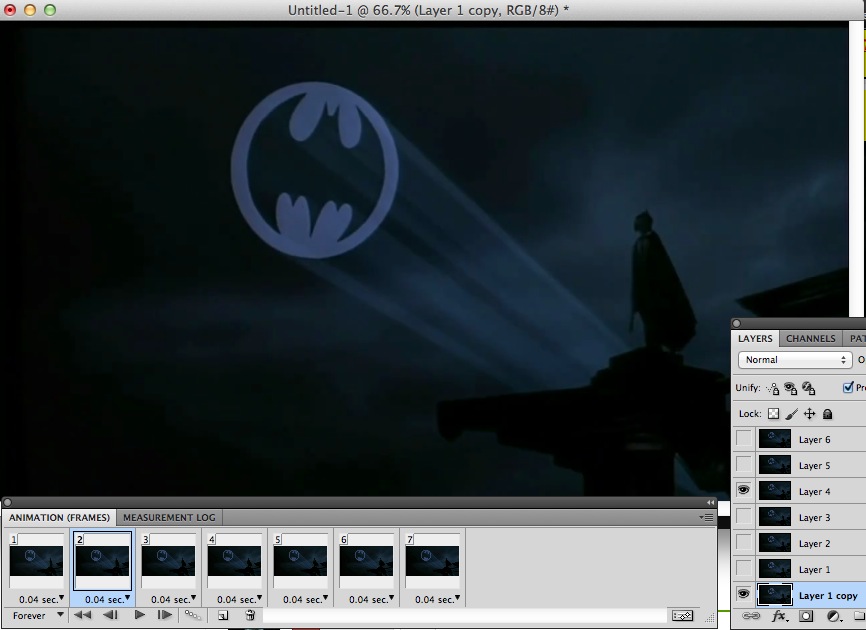
Task: Click the Lock position icon
Action: click(x=810, y=413)
